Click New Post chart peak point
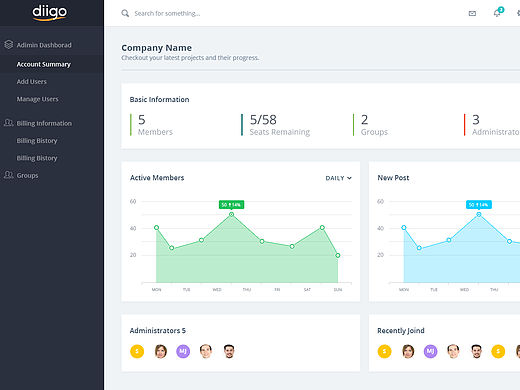The height and width of the screenshot is (390, 520). (479, 214)
